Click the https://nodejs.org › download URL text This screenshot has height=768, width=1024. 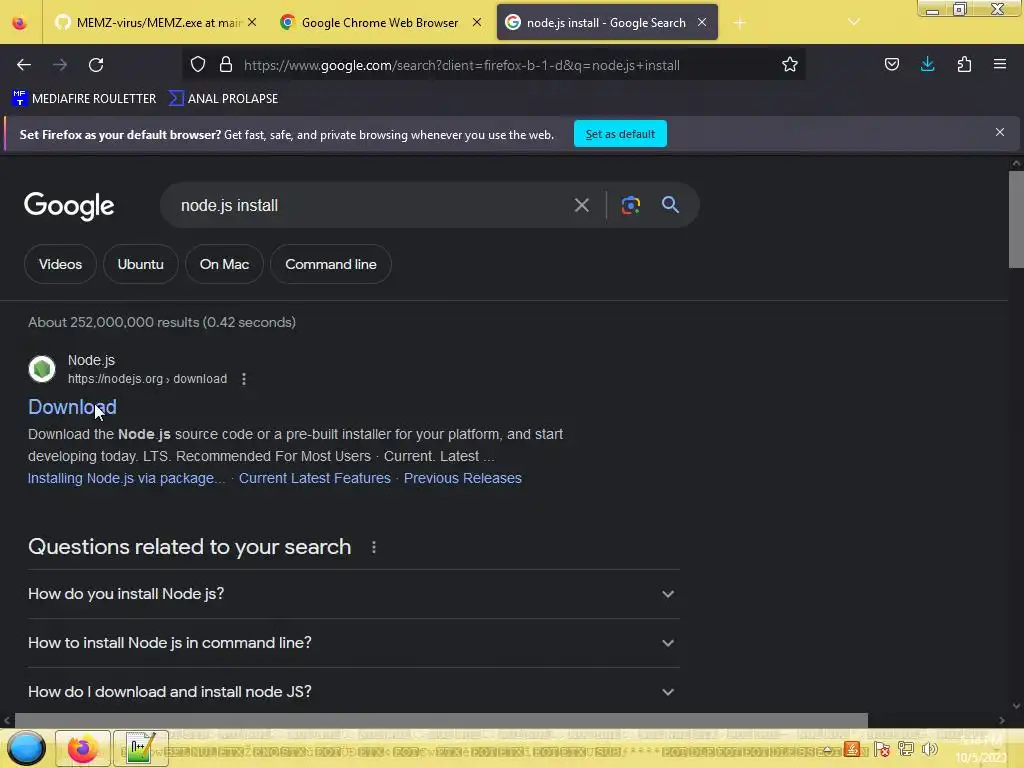coord(148,379)
